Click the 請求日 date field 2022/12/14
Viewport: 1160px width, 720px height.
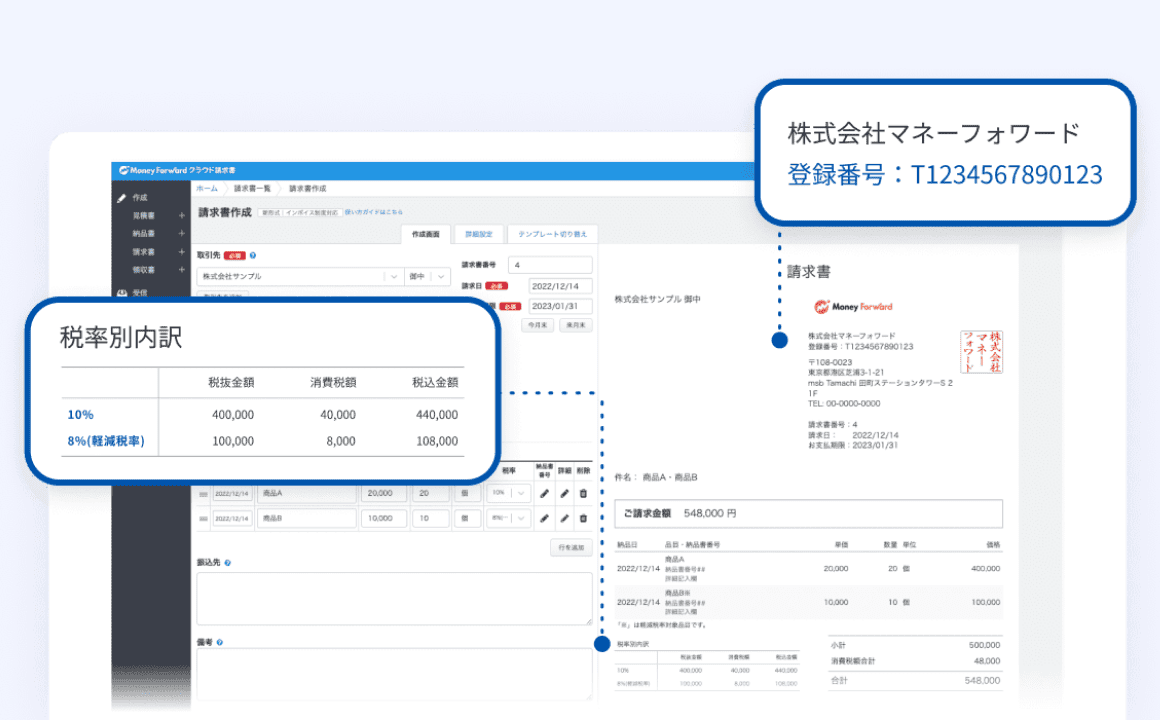click(561, 286)
